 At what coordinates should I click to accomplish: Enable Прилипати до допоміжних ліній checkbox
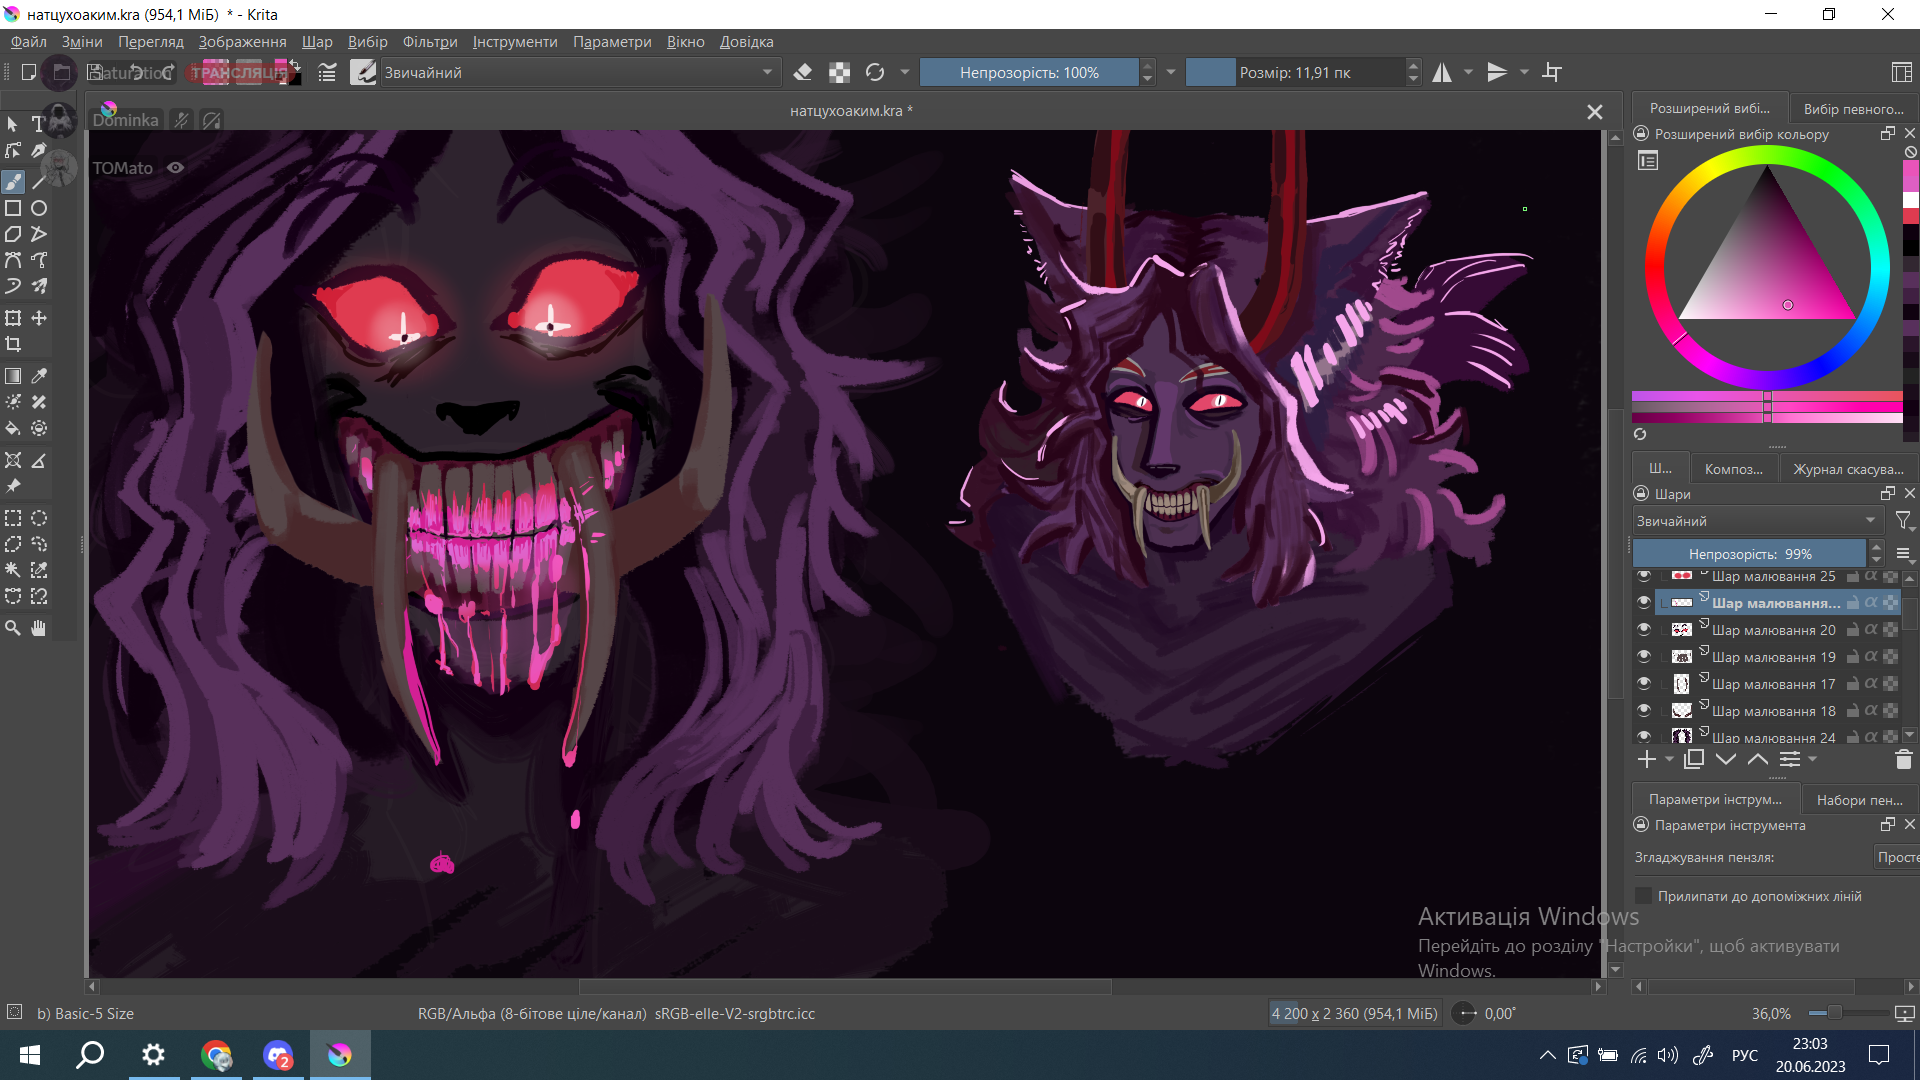1643,896
